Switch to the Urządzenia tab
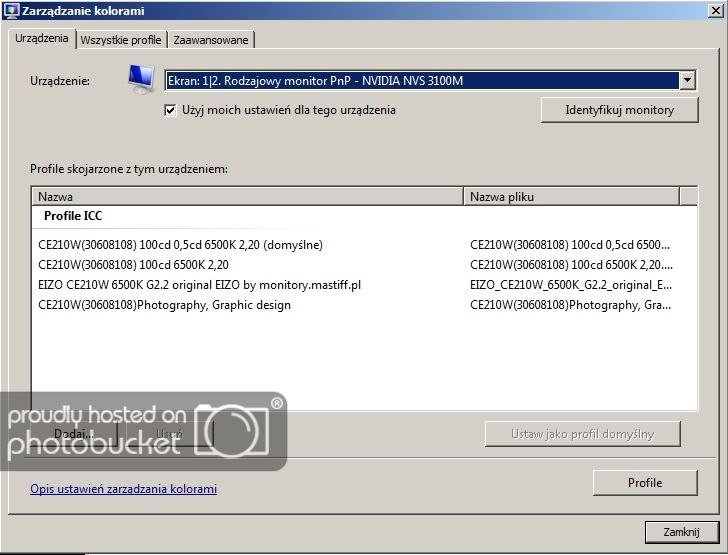The width and height of the screenshot is (728, 555). click(41, 38)
